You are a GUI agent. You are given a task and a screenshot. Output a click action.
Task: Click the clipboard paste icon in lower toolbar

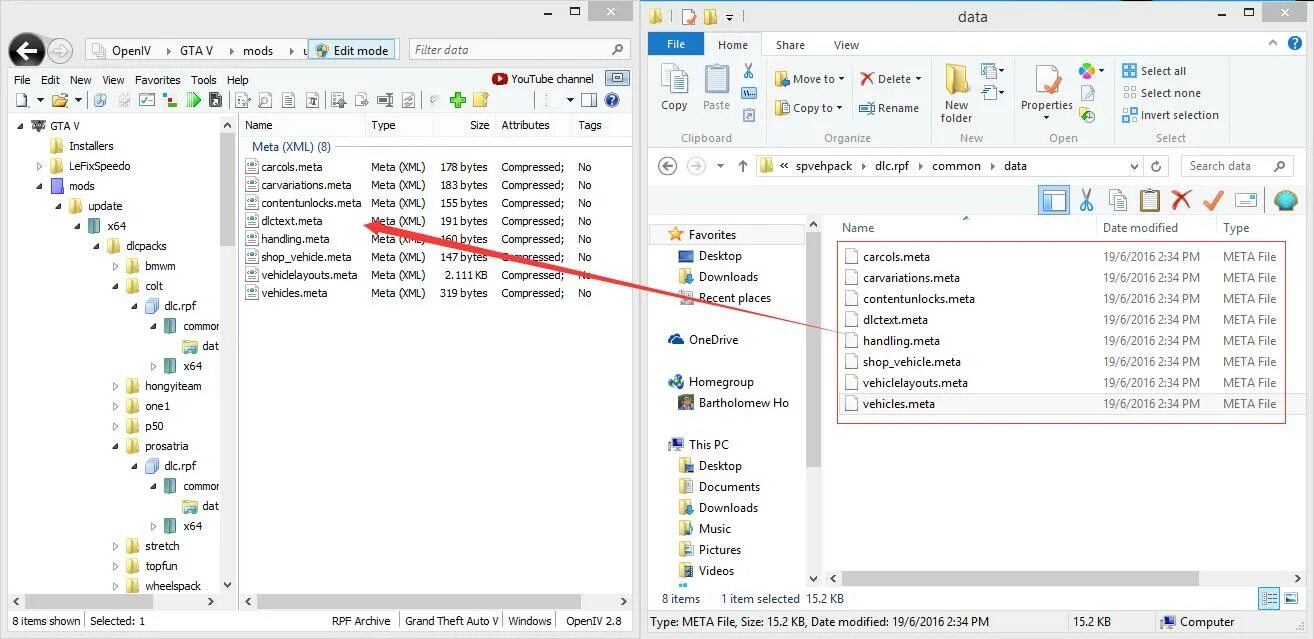1150,200
